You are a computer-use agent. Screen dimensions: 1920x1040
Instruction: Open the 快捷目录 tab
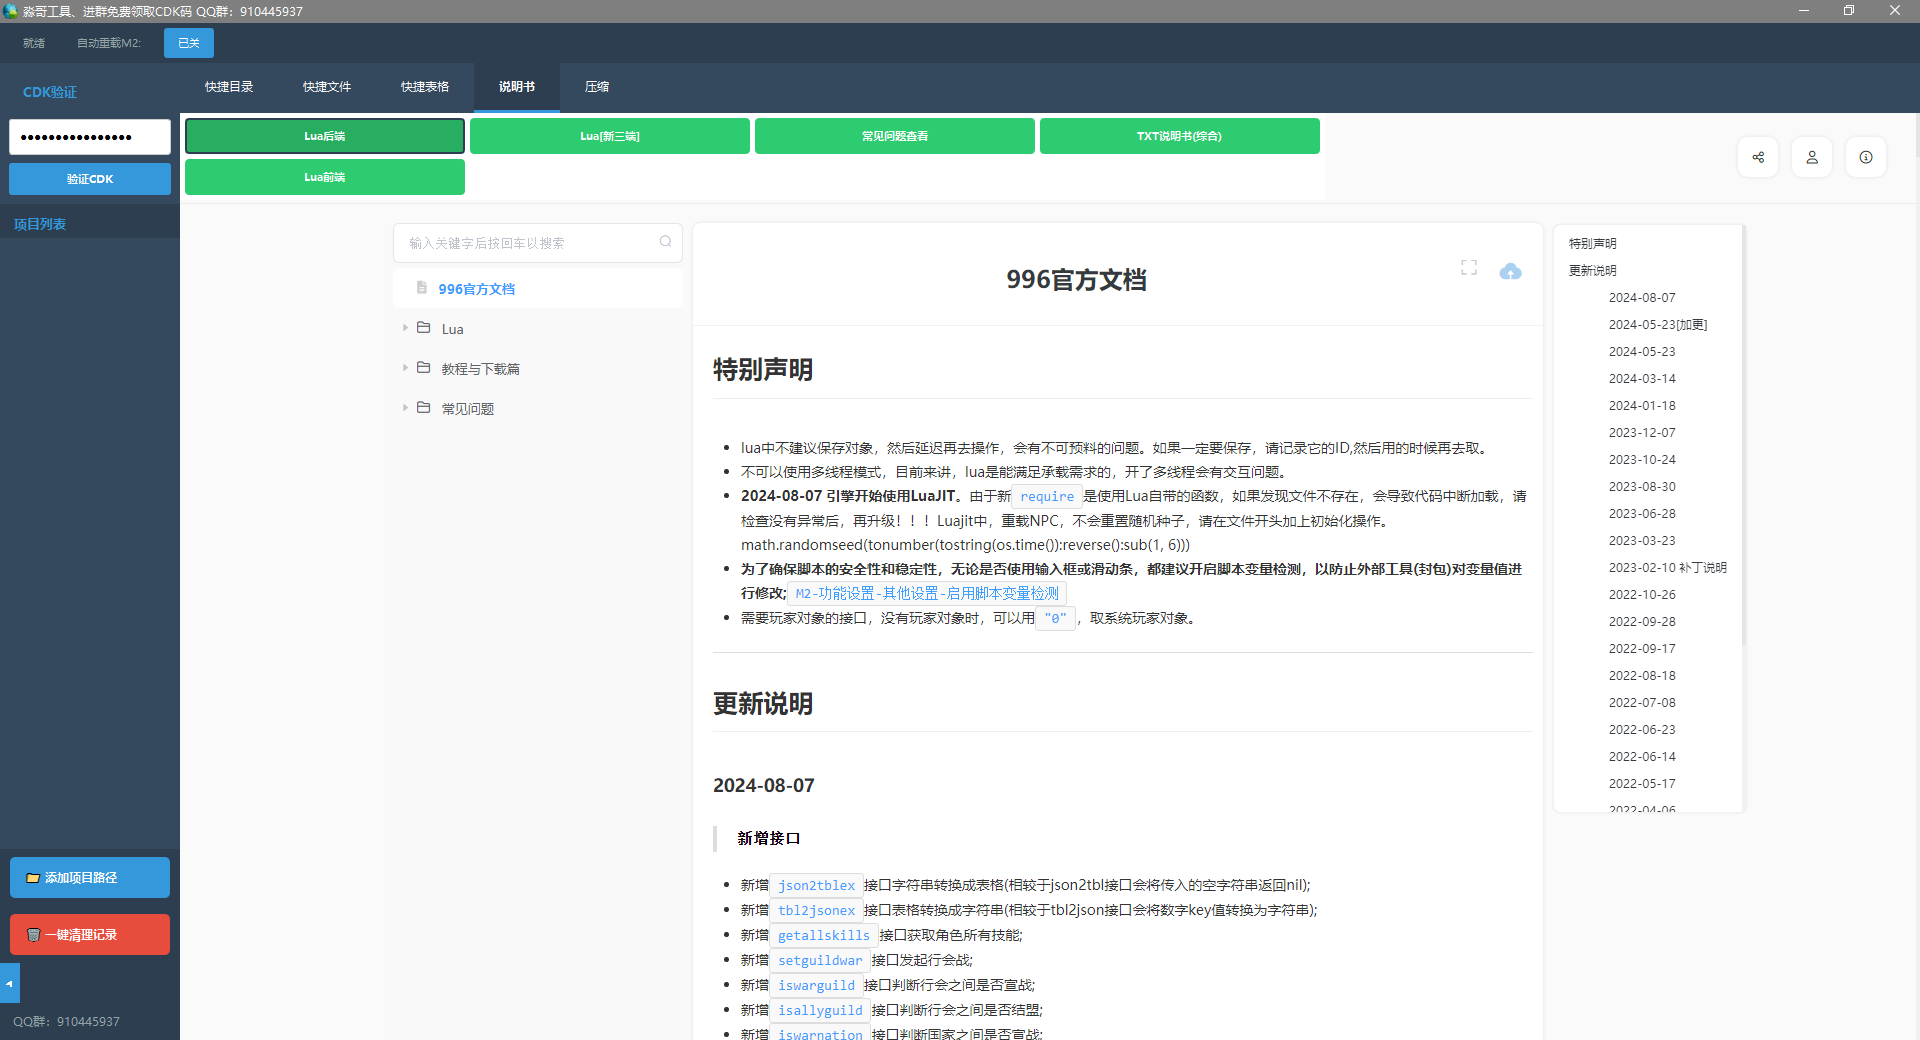click(229, 87)
